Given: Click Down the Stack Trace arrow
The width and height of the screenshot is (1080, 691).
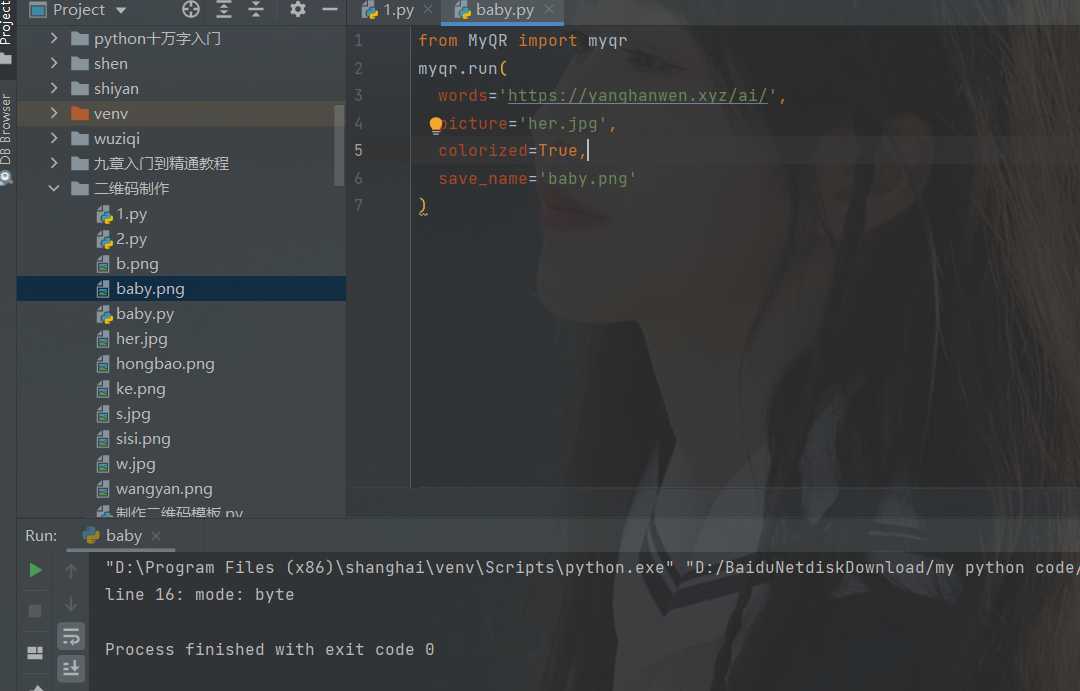Looking at the screenshot, I should click(x=71, y=604).
